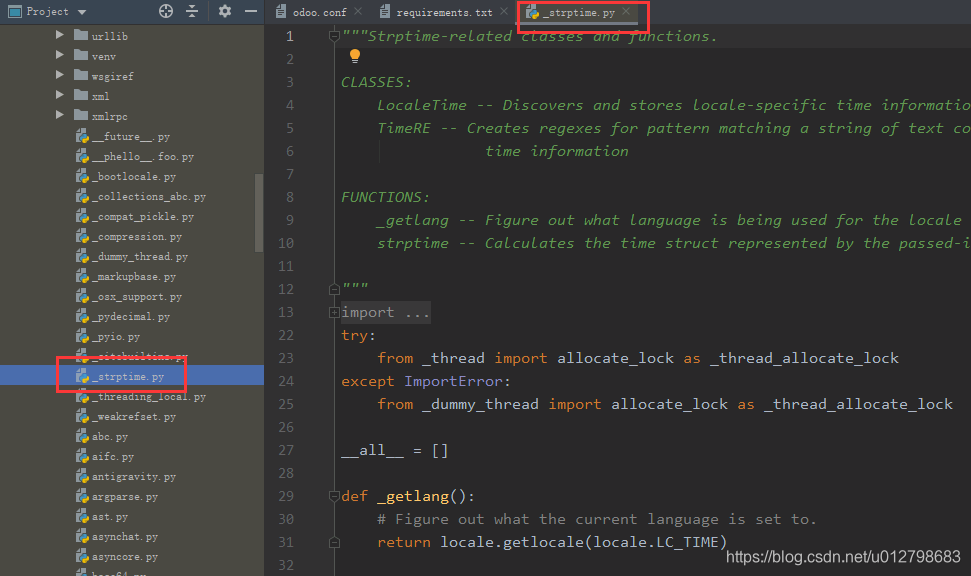Click the Python icon on the _strptime.py tab
The height and width of the screenshot is (576, 971).
(x=535, y=14)
